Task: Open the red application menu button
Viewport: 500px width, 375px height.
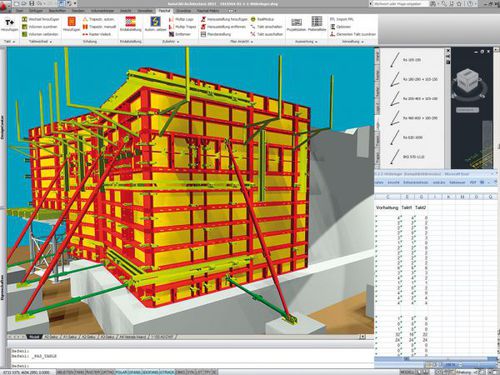Action: 5,6
